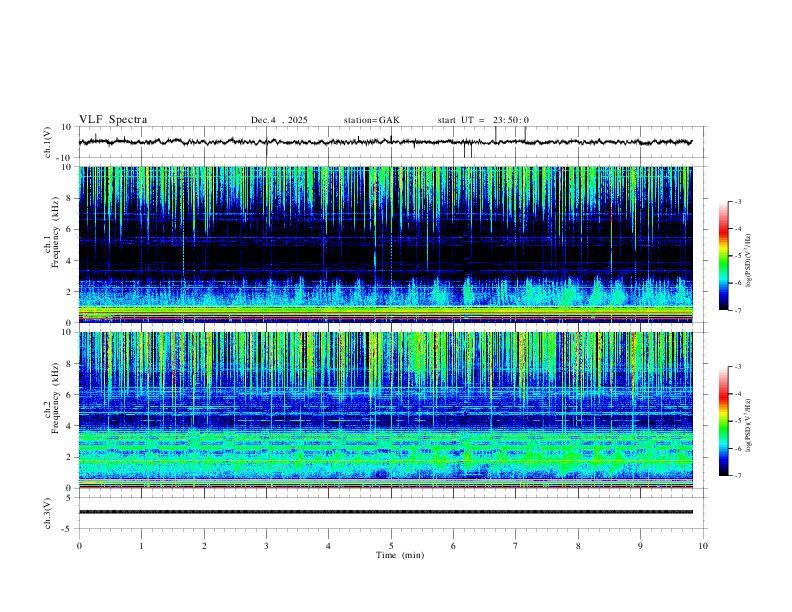Click the ch.1 voltage waveform trace
The height and width of the screenshot is (612, 792).
tap(386, 142)
